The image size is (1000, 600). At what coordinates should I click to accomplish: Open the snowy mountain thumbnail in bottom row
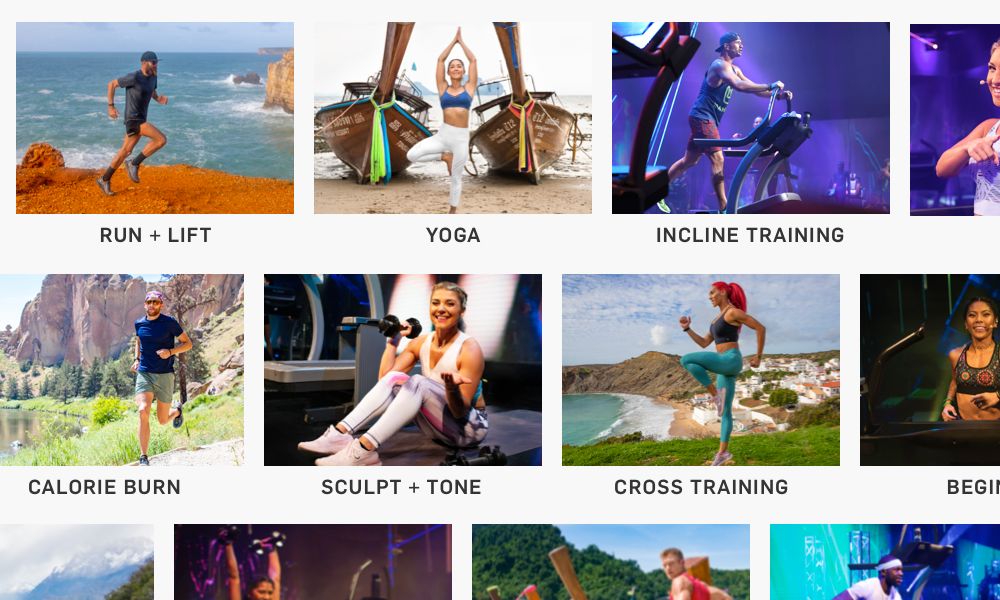coord(77,562)
